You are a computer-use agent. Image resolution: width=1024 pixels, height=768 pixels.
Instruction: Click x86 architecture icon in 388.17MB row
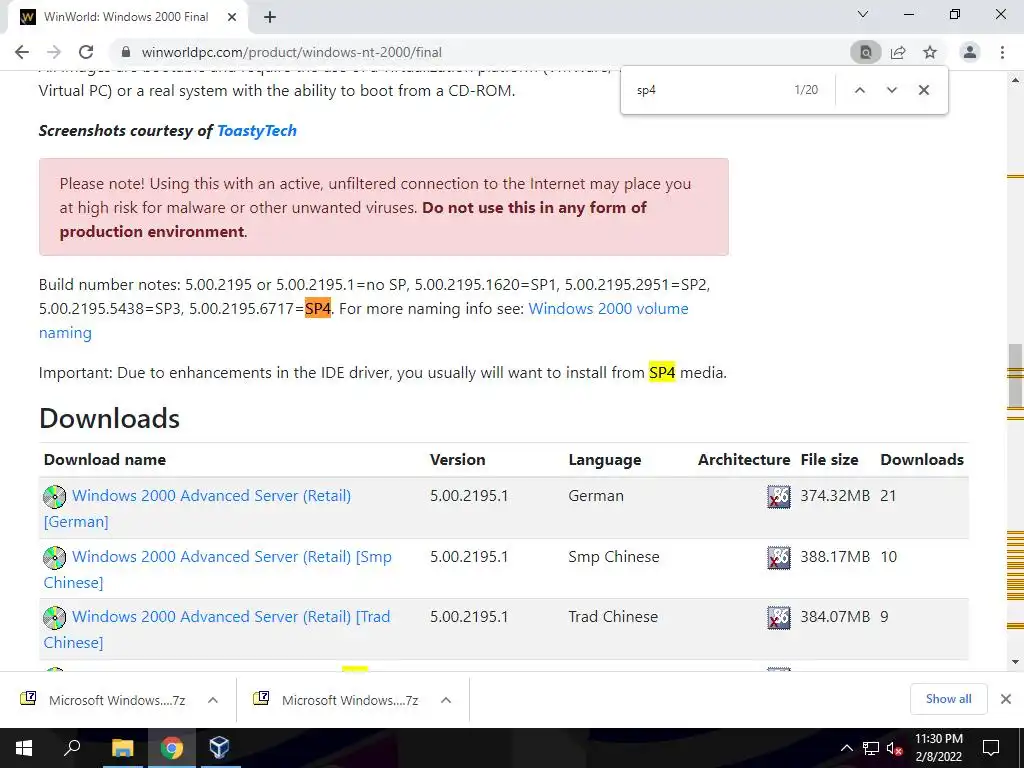(778, 557)
